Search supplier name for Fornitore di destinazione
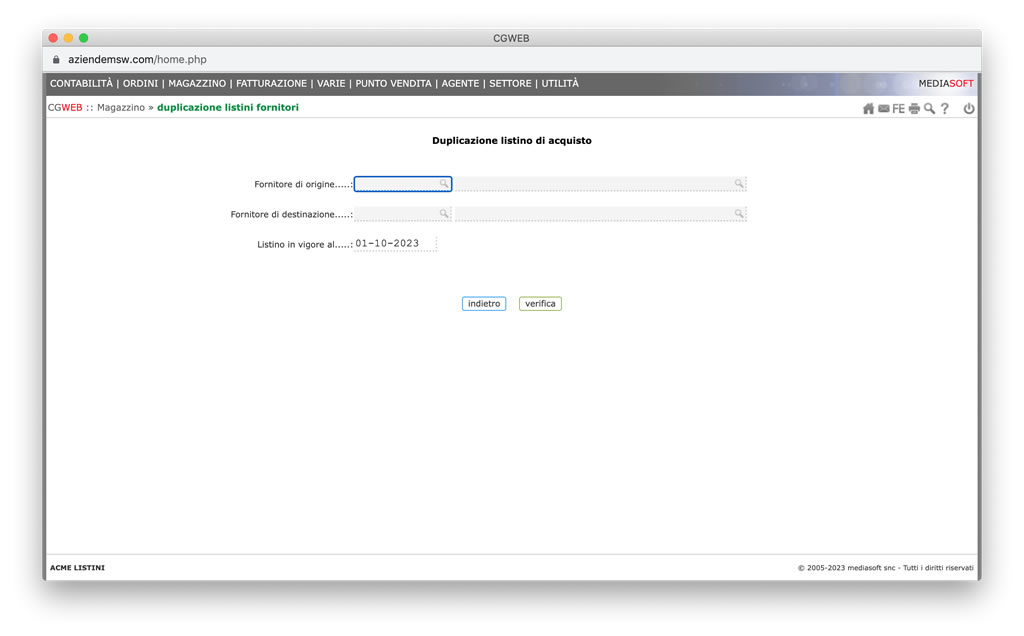This screenshot has height=636, width=1024. [x=739, y=214]
